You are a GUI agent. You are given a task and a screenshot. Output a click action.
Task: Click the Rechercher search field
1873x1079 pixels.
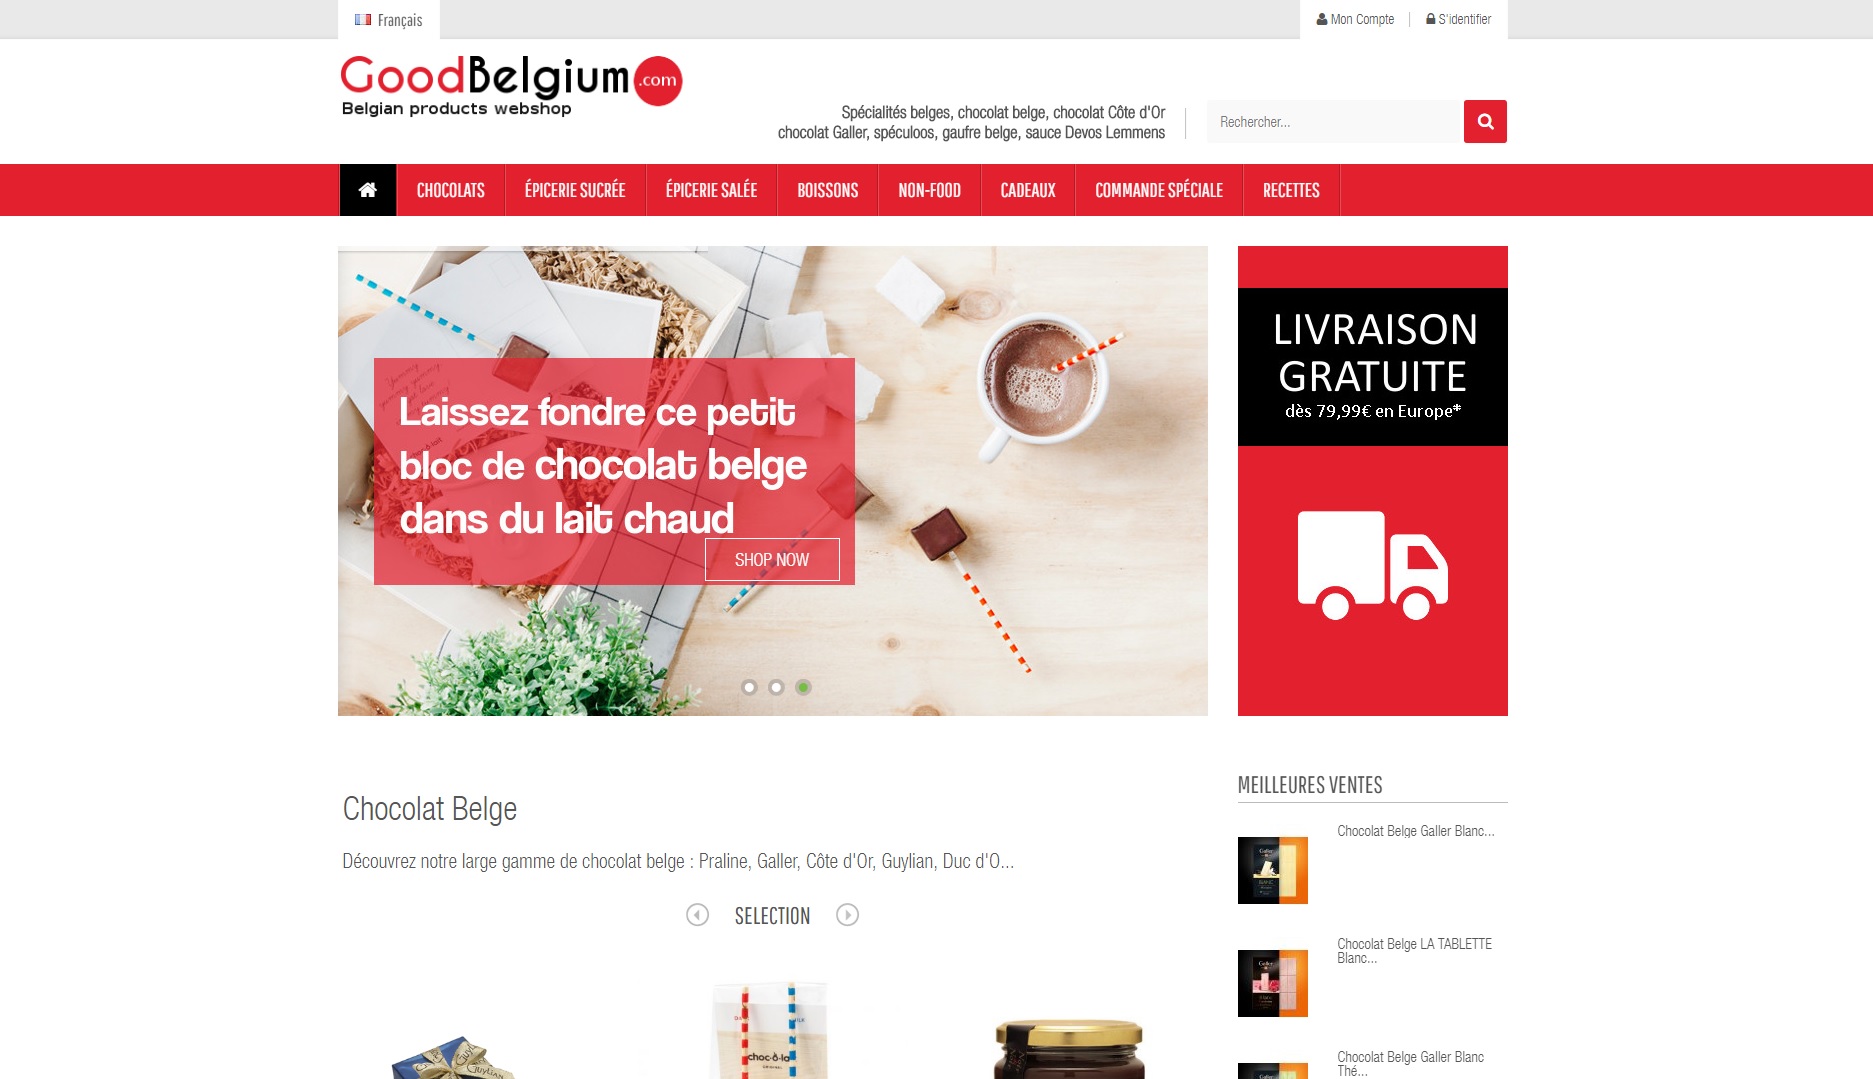pyautogui.click(x=1335, y=122)
